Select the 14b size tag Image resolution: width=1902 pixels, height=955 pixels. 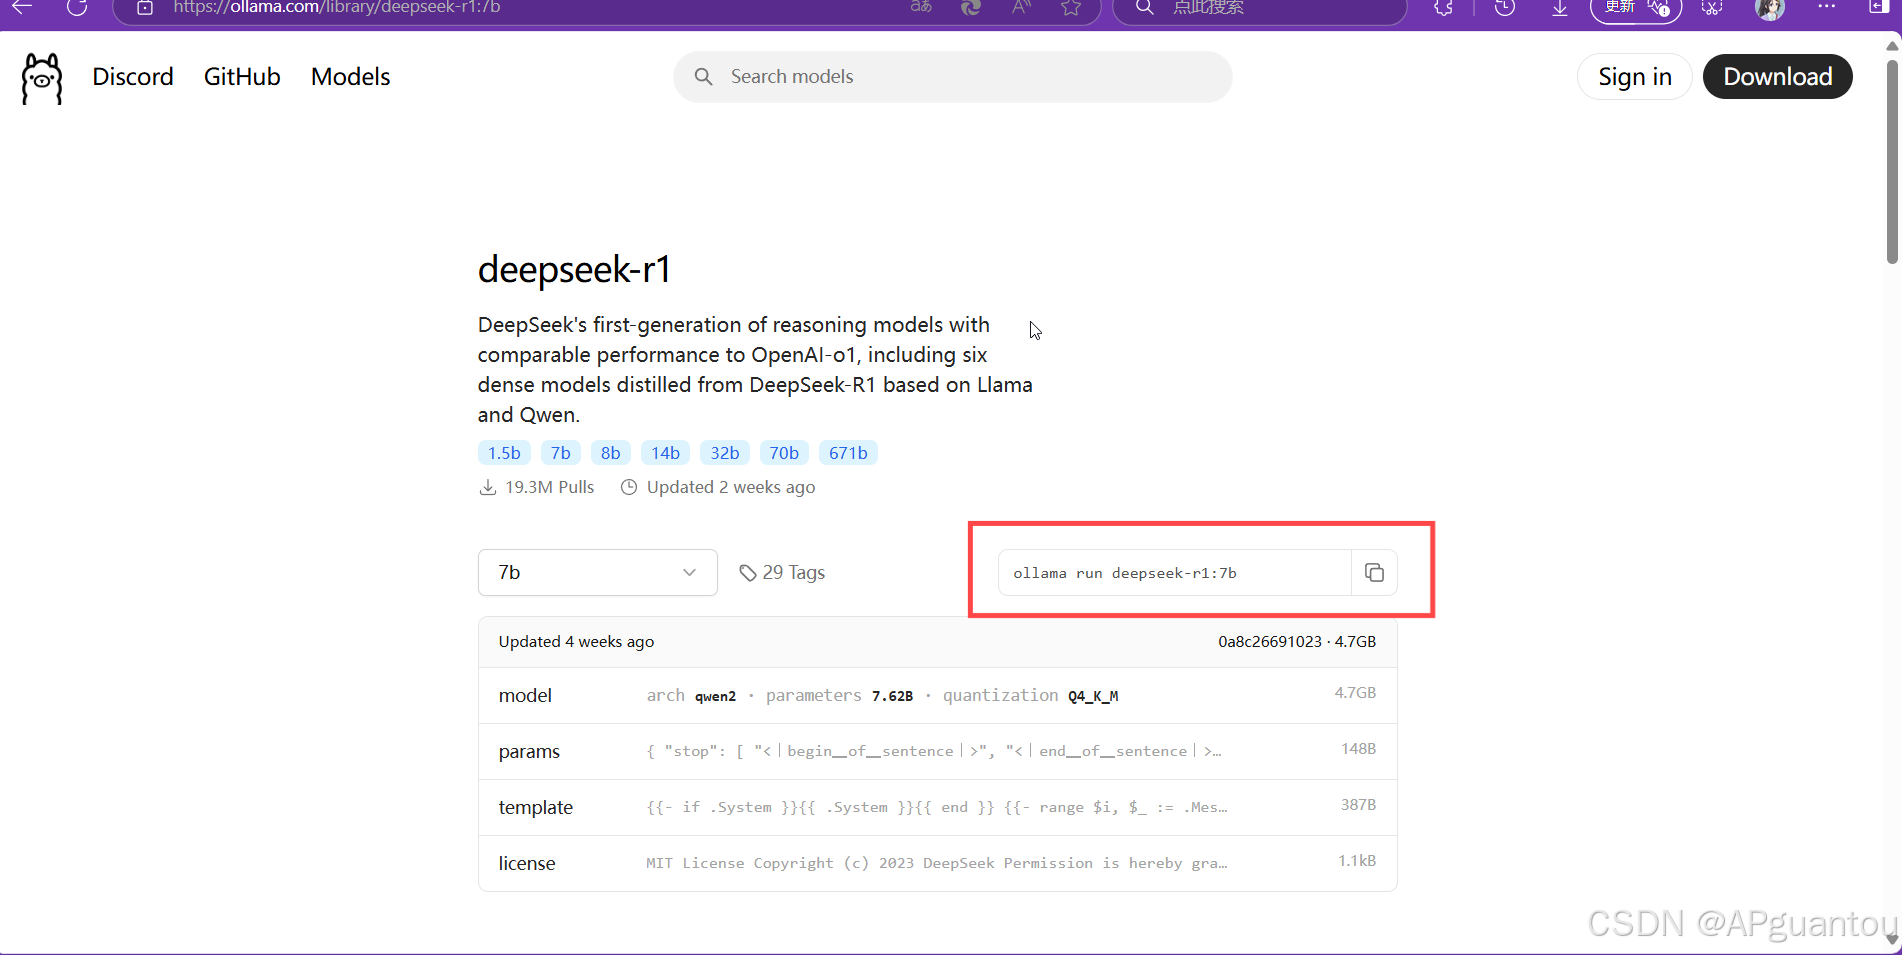click(666, 453)
